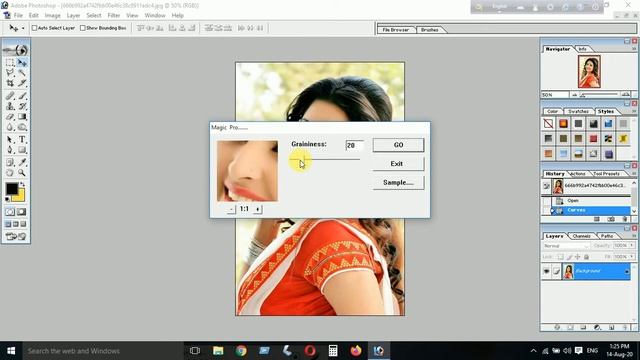640x360 pixels.
Task: Click the Exit button in dialog
Action: pos(397,164)
